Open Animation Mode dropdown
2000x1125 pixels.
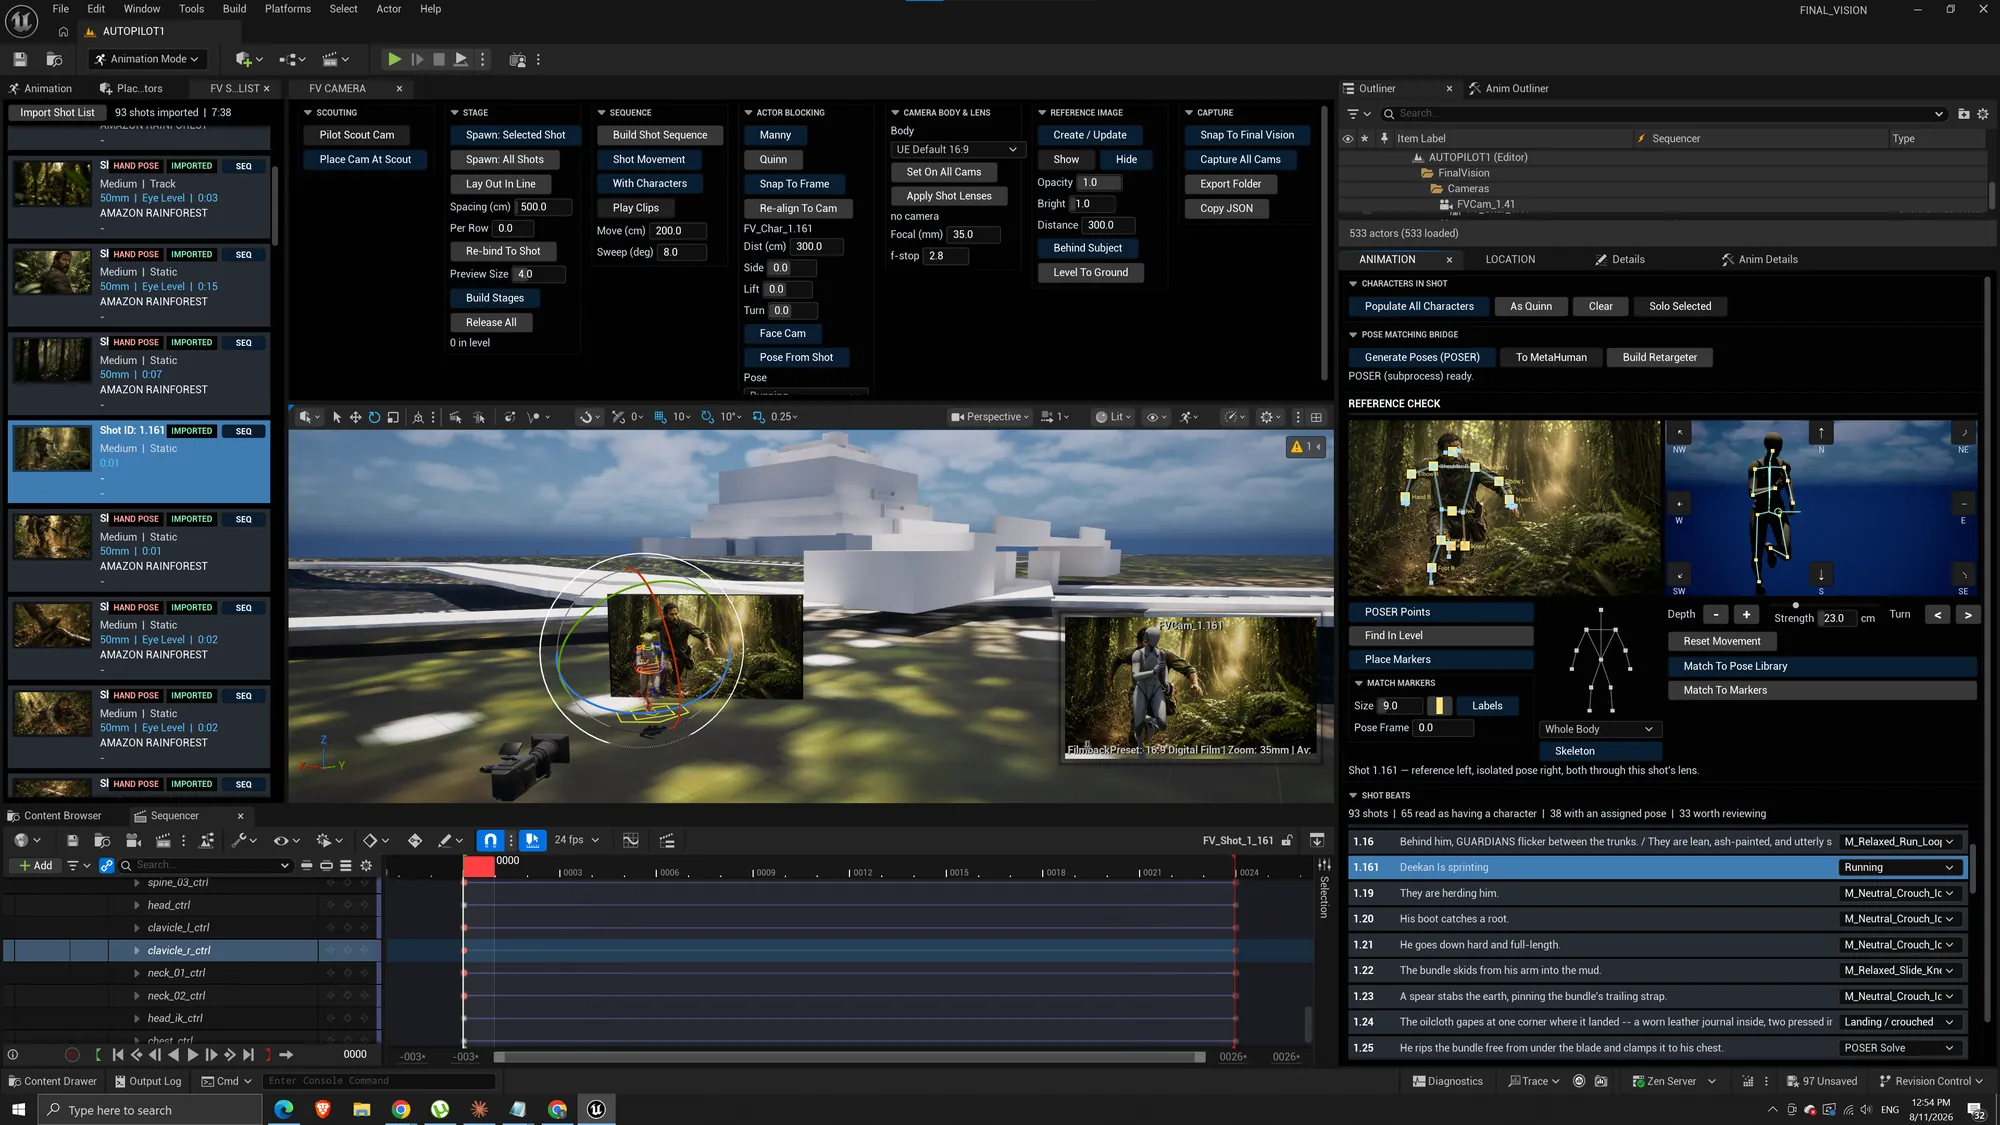148,59
